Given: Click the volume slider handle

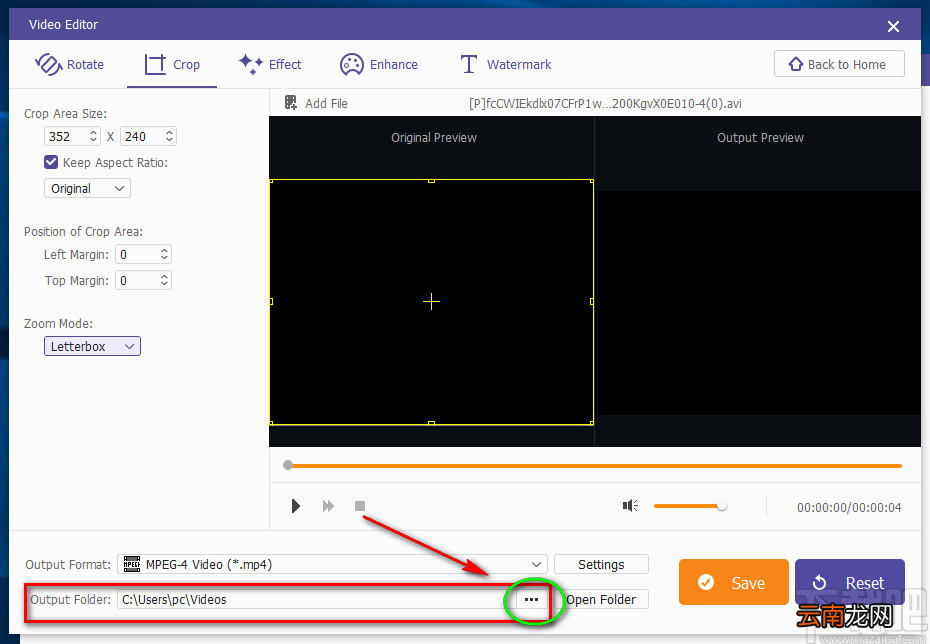Looking at the screenshot, I should tap(722, 506).
